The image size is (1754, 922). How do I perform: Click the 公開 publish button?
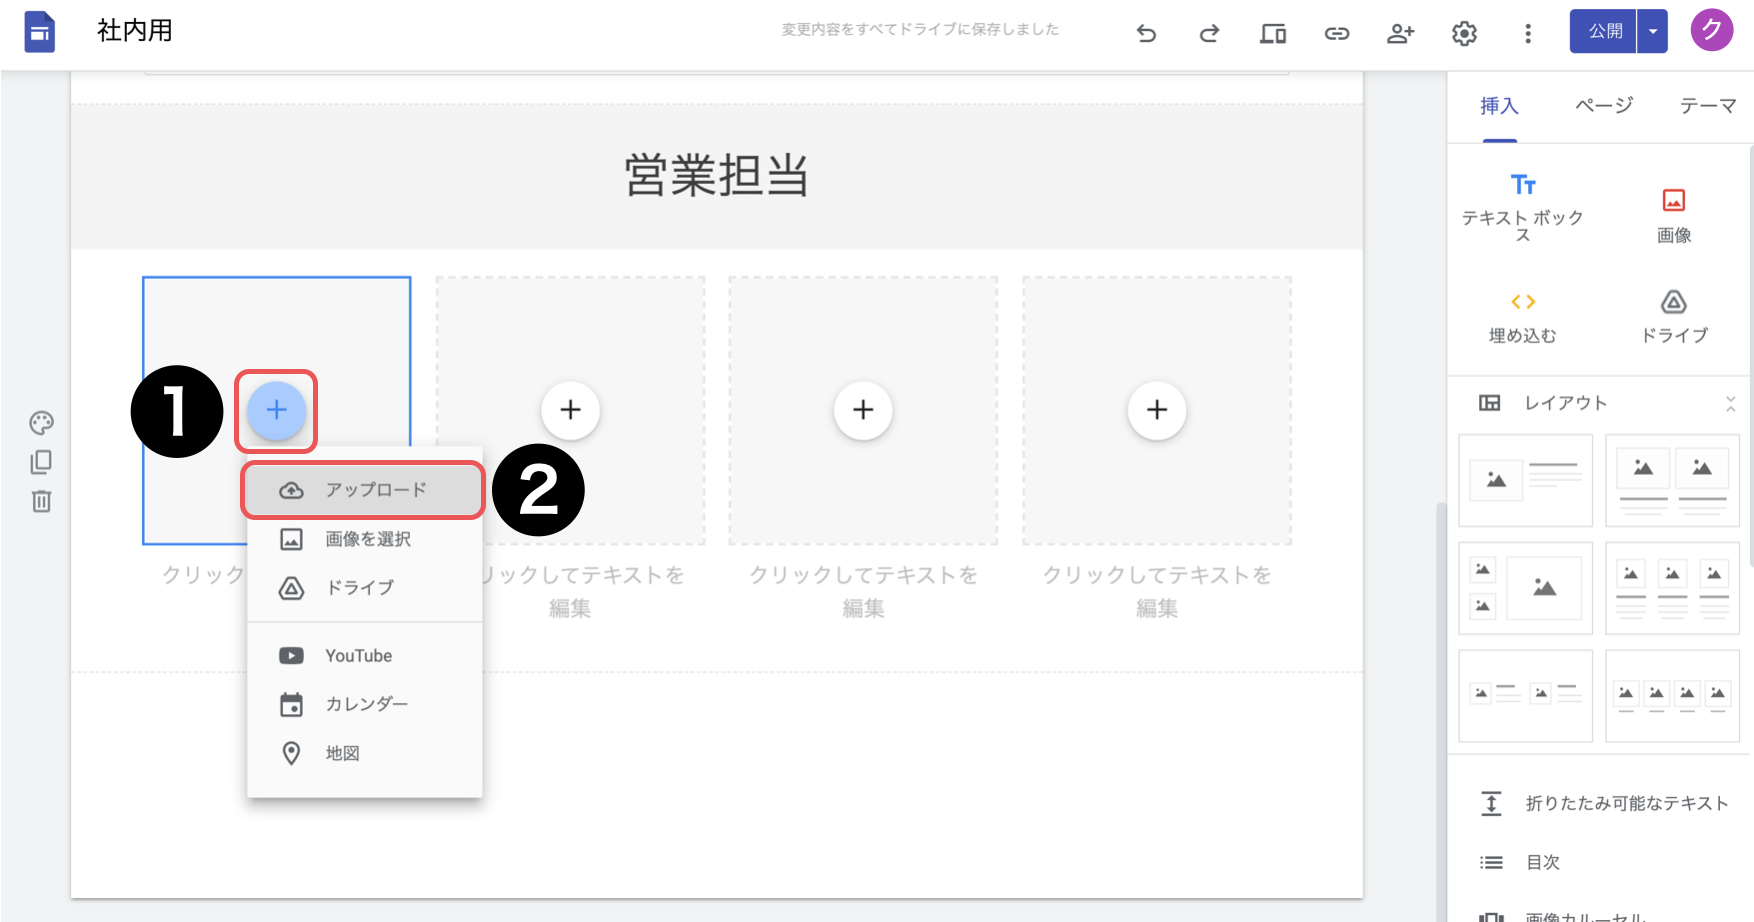point(1604,31)
